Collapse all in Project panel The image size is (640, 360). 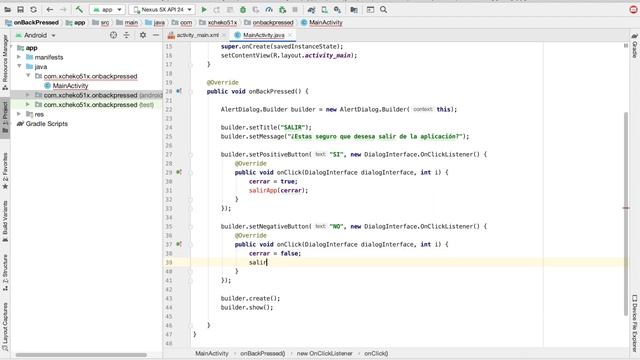tap(127, 36)
